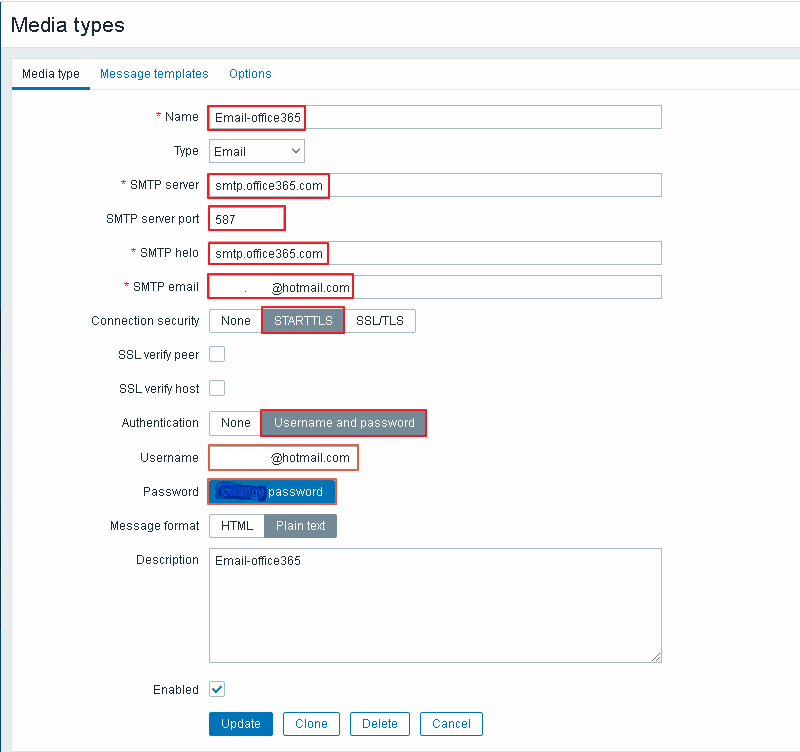800x752 pixels.
Task: Clone this media type
Action: point(311,724)
